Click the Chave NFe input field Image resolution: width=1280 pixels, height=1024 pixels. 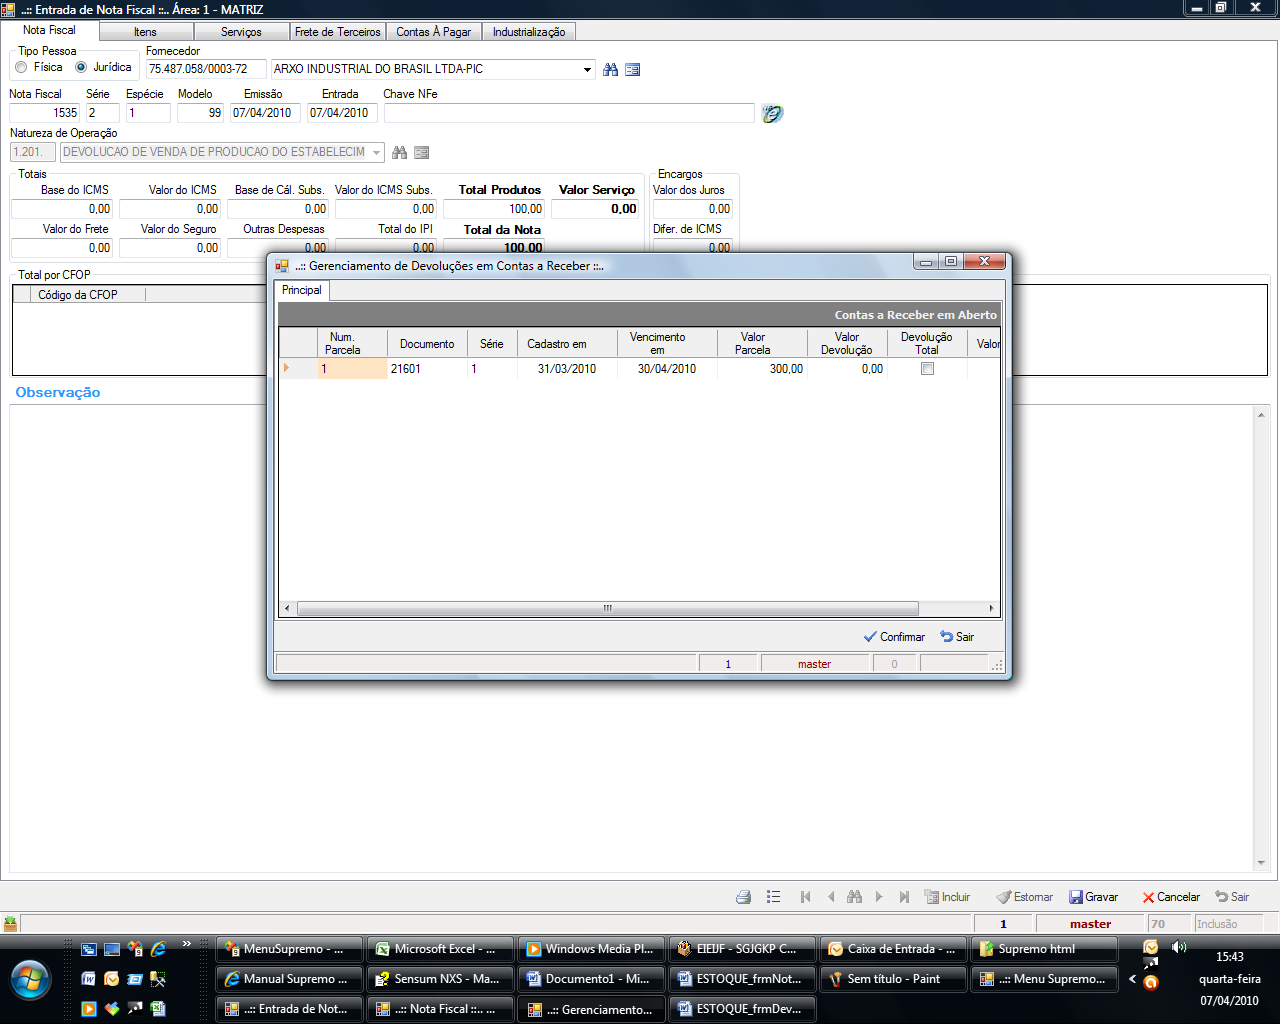pyautogui.click(x=569, y=113)
